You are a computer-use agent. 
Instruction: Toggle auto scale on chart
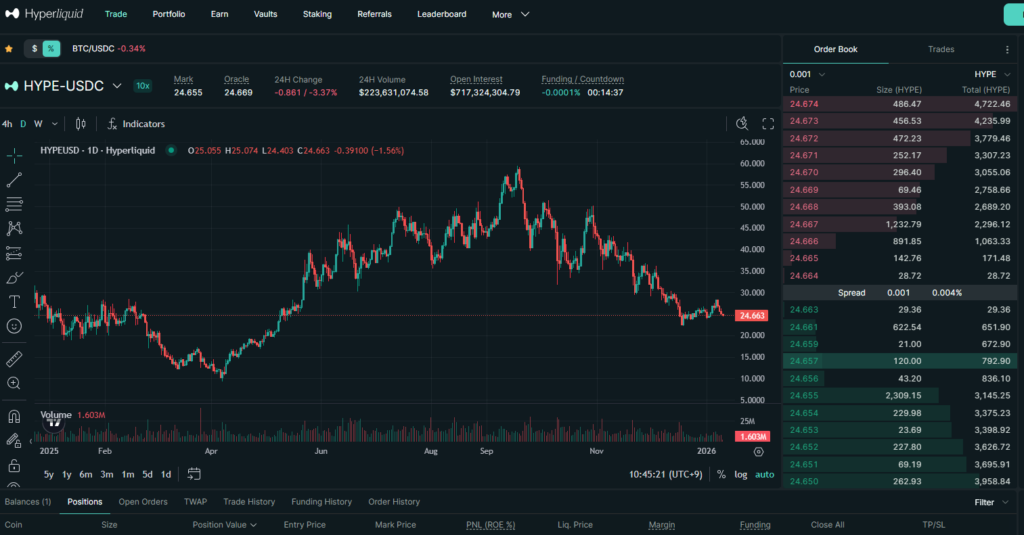[764, 474]
